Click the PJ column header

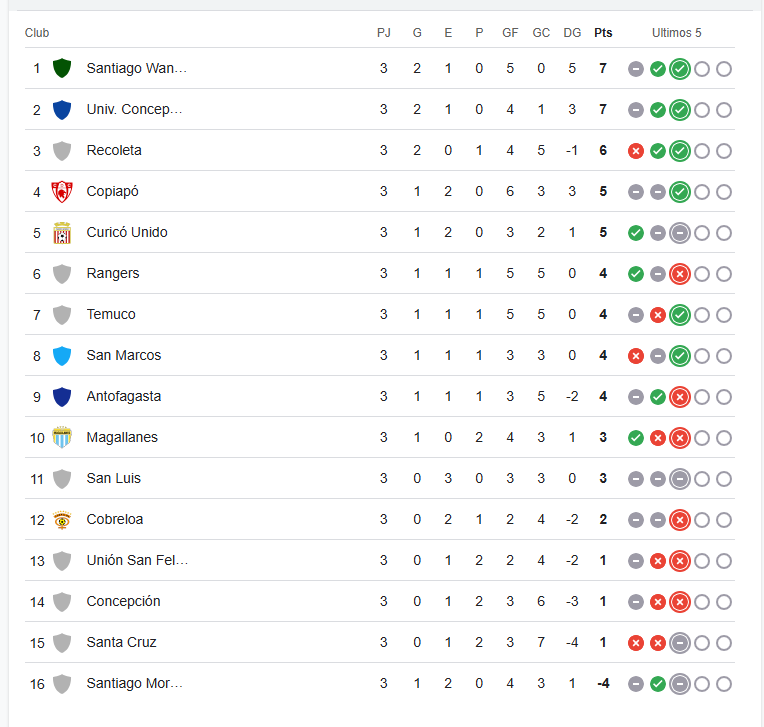point(383,33)
